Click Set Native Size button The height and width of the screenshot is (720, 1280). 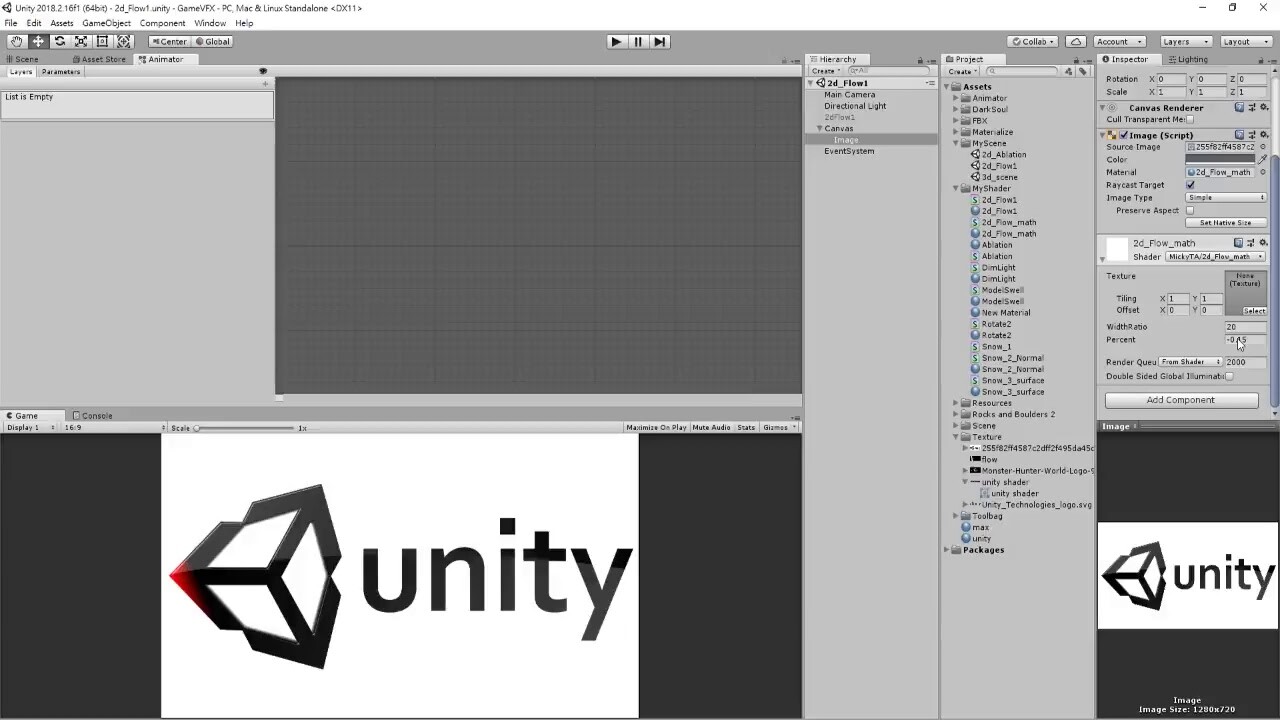click(x=1226, y=223)
